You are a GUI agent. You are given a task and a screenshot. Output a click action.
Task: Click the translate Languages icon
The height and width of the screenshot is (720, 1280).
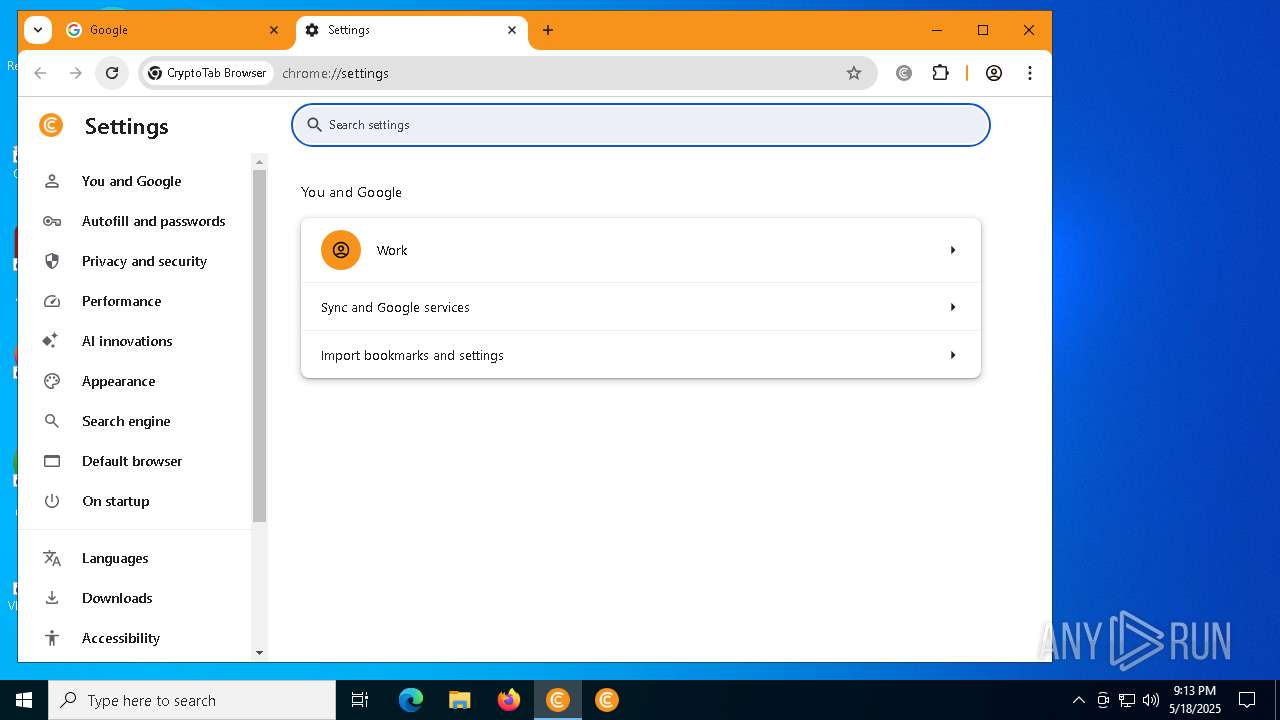[52, 558]
